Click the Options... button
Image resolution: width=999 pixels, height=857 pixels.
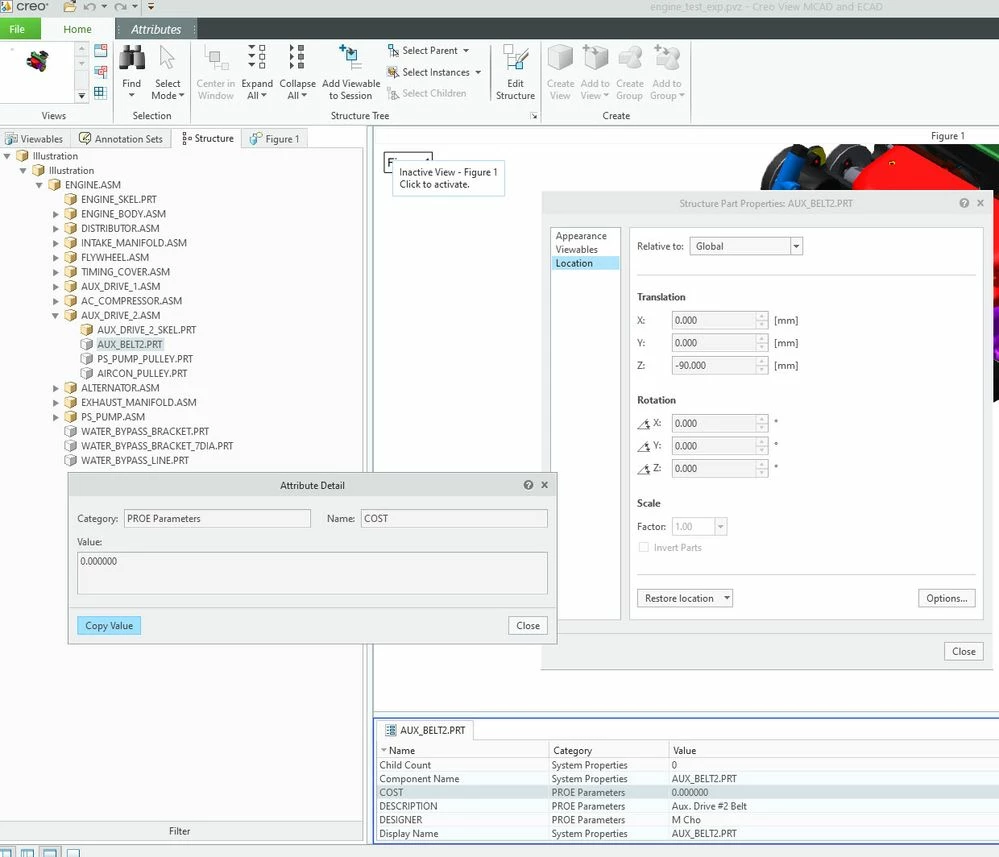click(946, 598)
